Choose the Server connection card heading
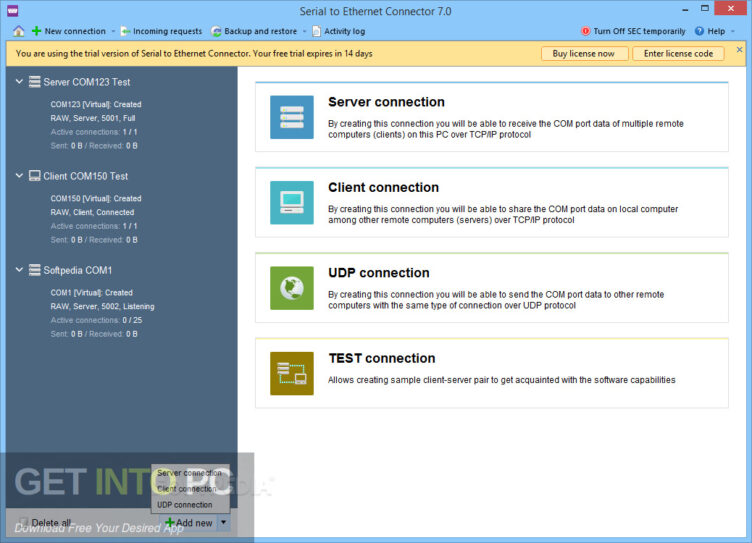The height and width of the screenshot is (543, 752). tap(386, 102)
